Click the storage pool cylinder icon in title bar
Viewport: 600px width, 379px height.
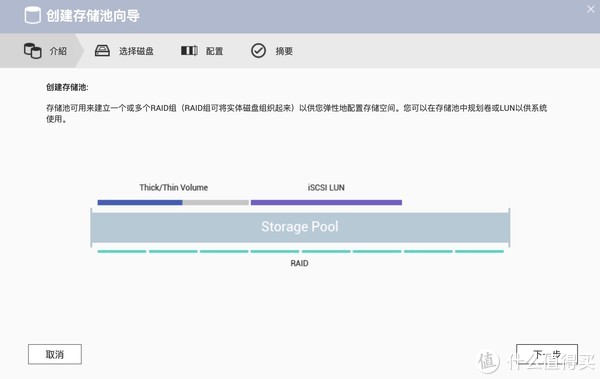pyautogui.click(x=33, y=15)
